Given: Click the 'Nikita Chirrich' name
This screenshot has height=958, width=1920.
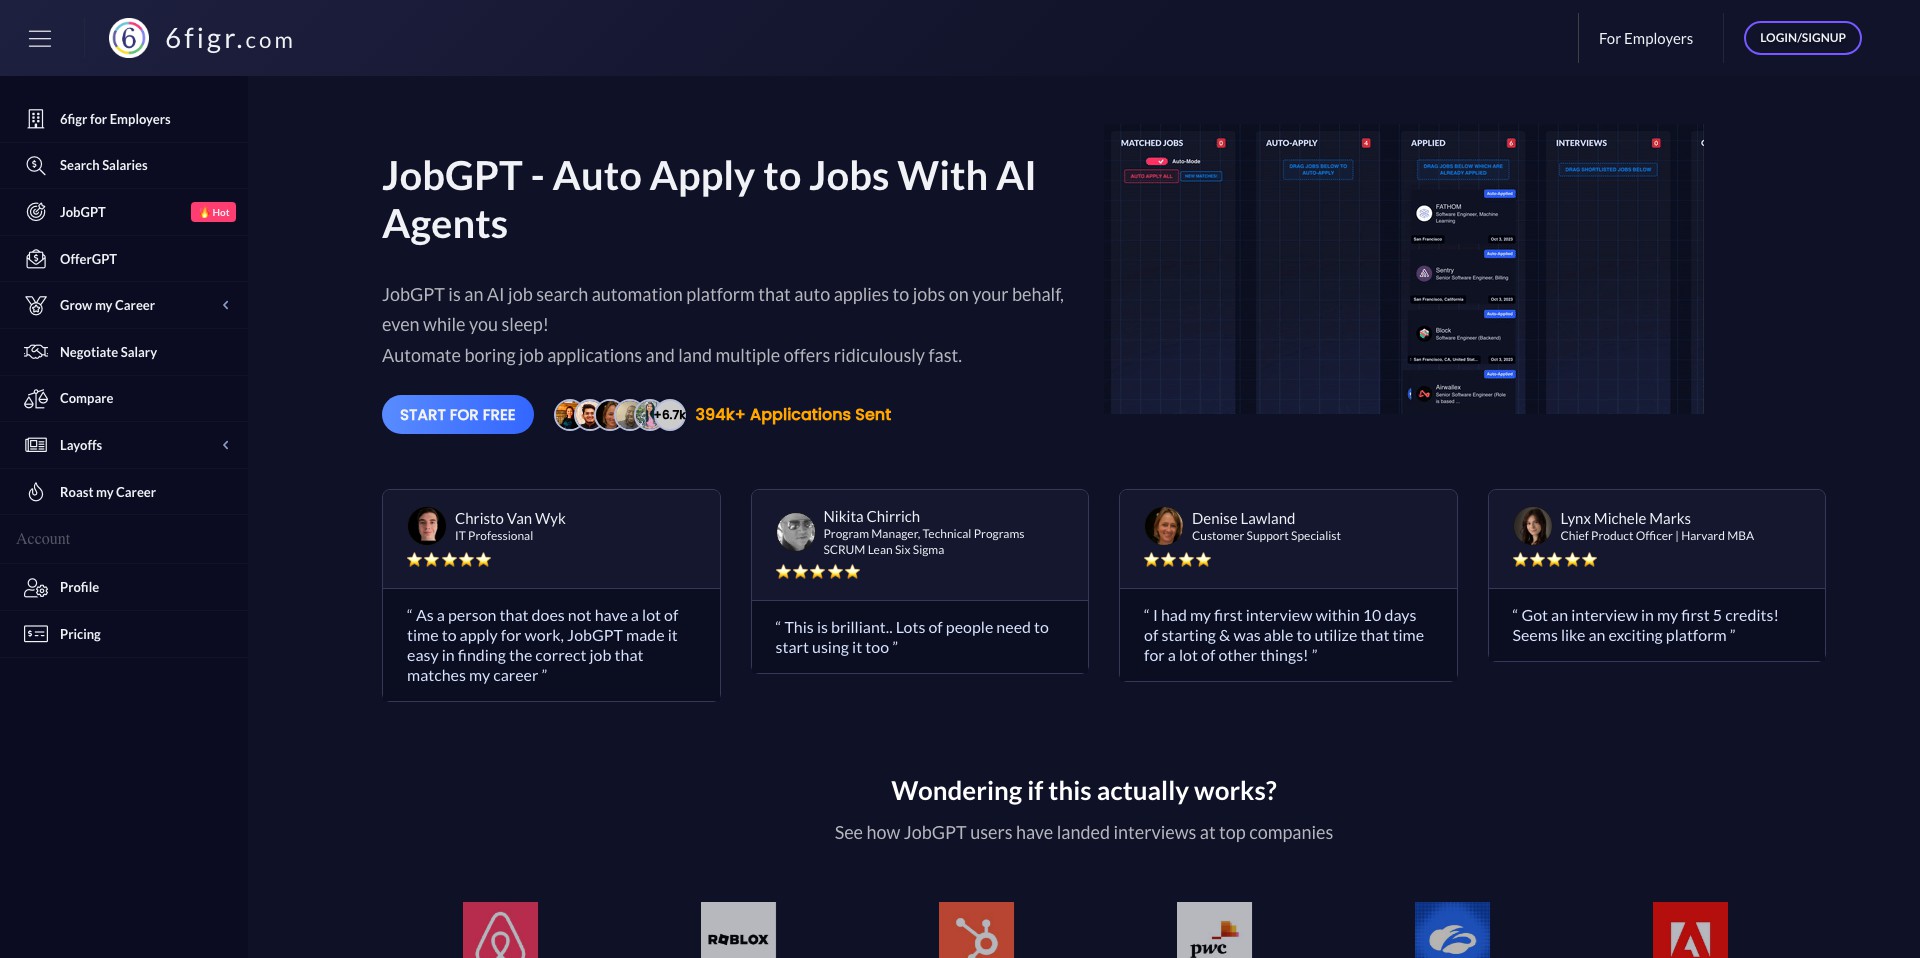Looking at the screenshot, I should click(x=871, y=516).
